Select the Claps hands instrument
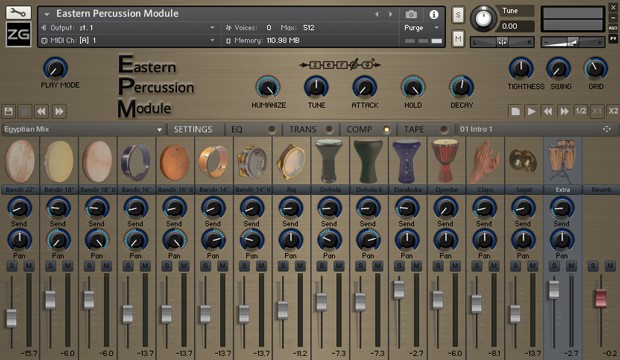Viewport: 620px width, 360px height. pos(484,161)
